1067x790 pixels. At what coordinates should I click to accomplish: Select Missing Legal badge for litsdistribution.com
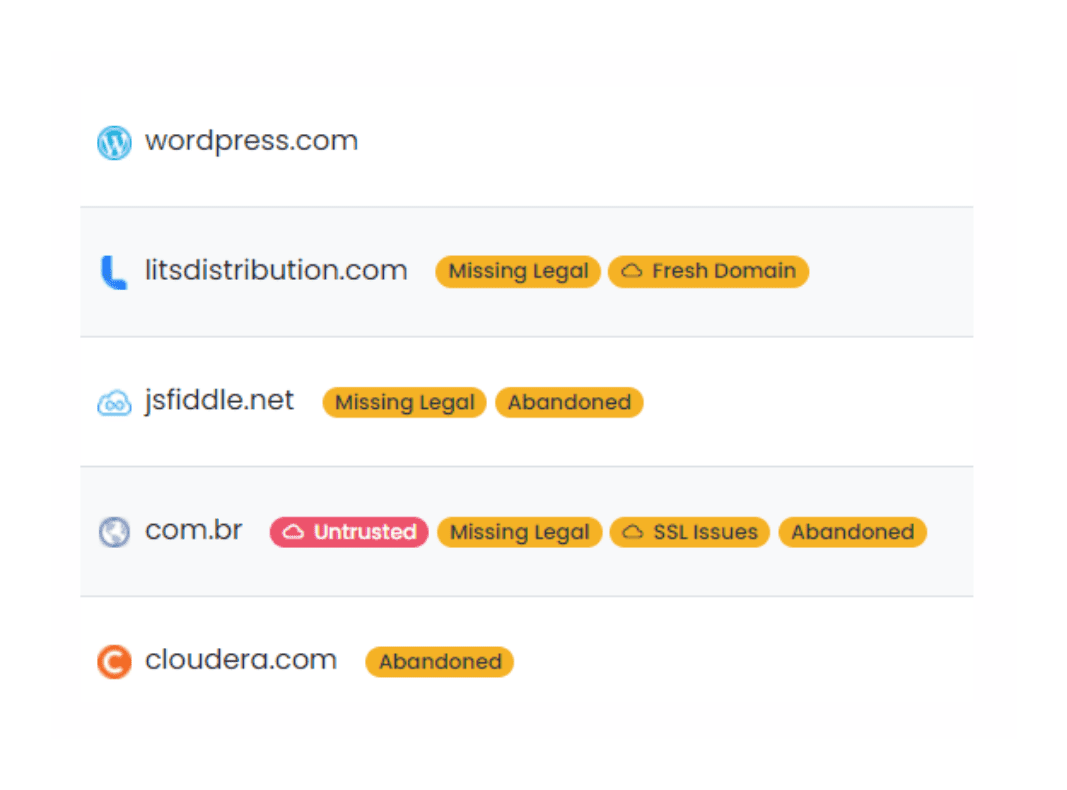pyautogui.click(x=518, y=271)
